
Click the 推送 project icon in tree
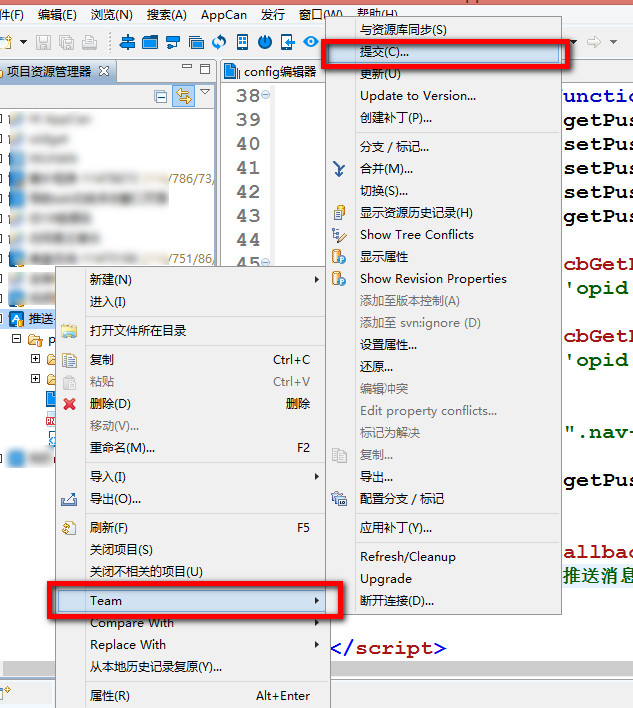(x=17, y=319)
